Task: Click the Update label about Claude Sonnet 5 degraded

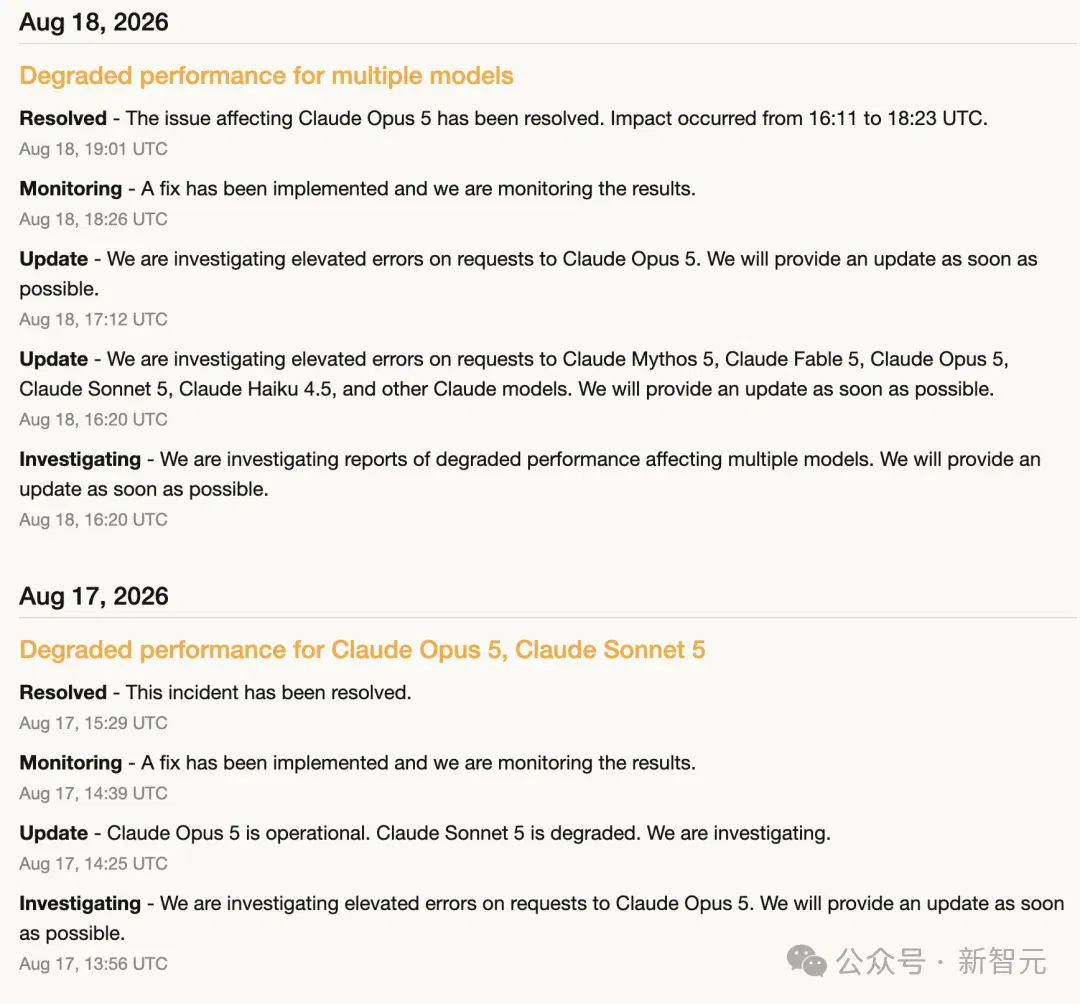Action: coord(54,833)
